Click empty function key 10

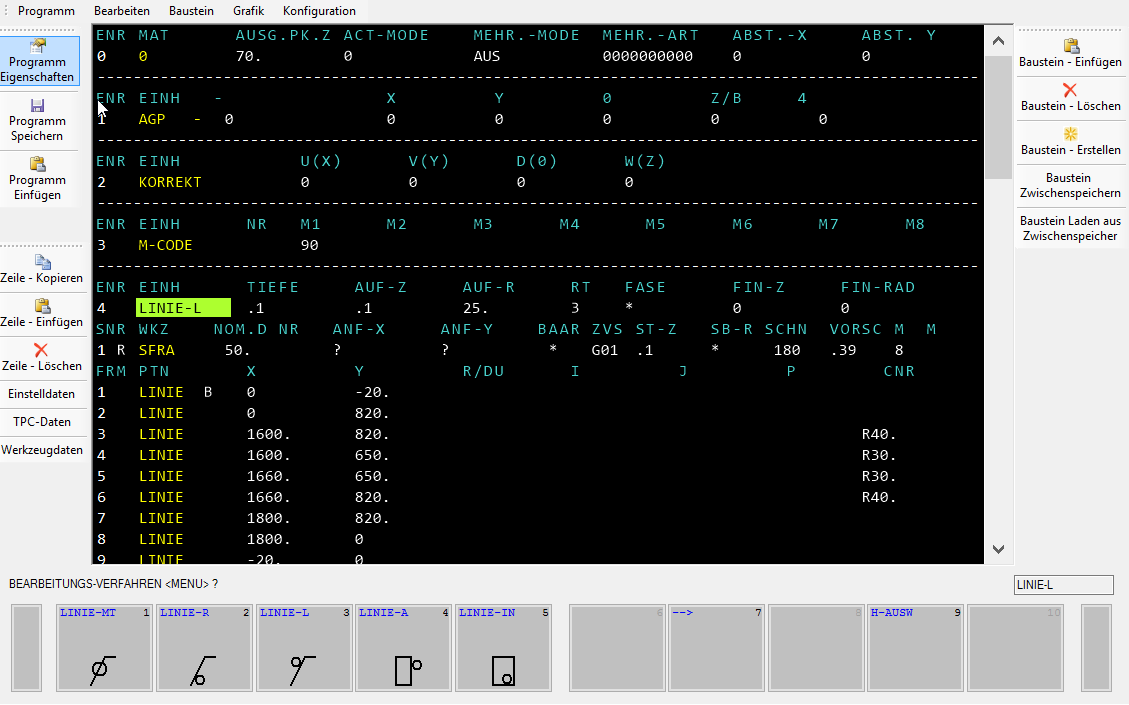[x=1015, y=648]
